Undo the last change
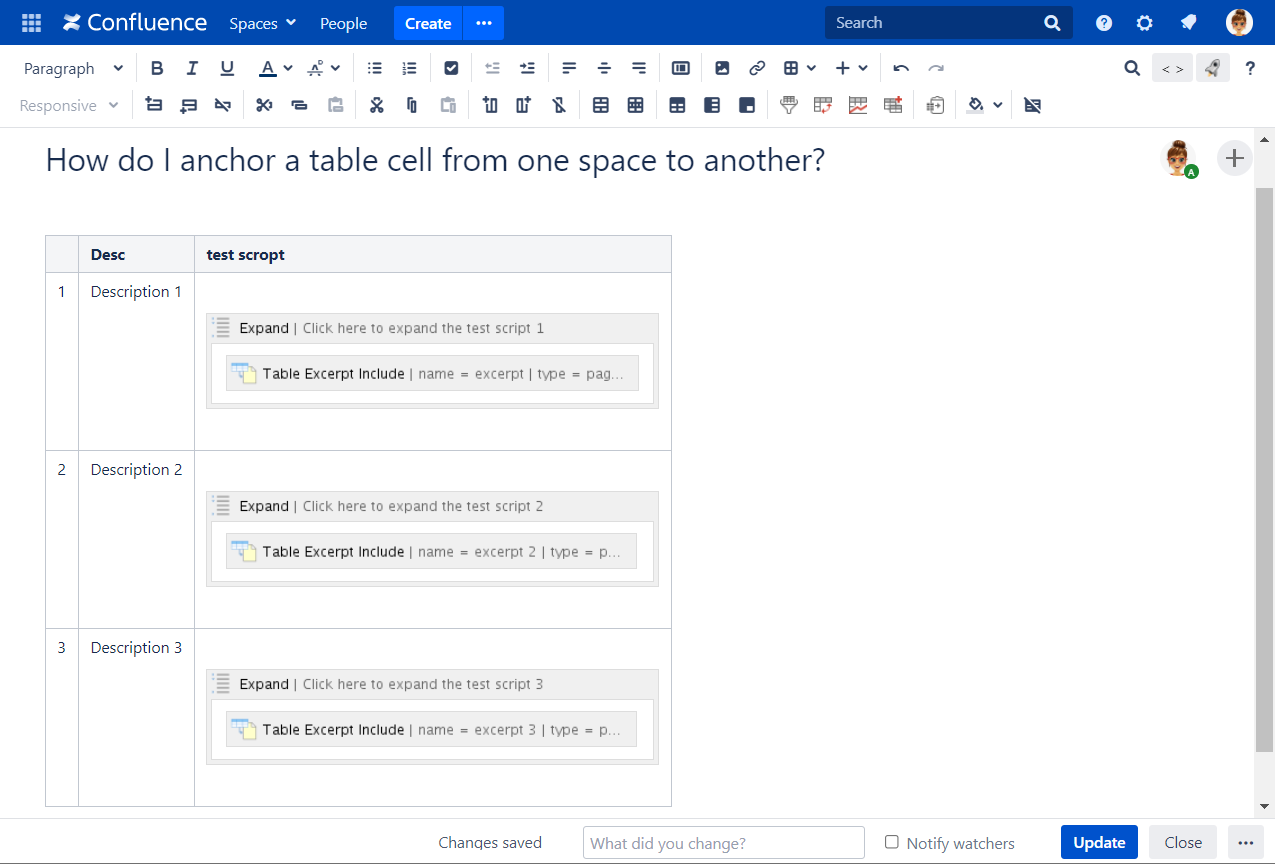This screenshot has width=1275, height=864. tap(901, 67)
